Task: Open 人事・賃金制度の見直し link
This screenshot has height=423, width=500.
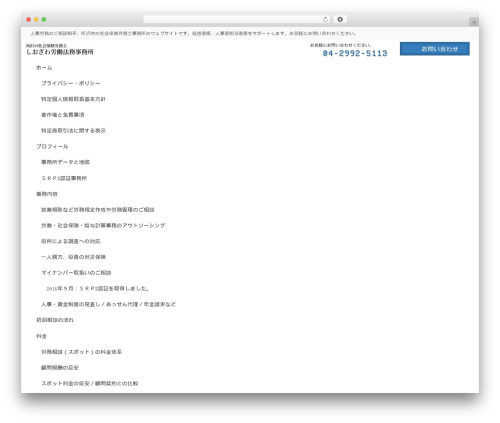Action: (x=108, y=304)
